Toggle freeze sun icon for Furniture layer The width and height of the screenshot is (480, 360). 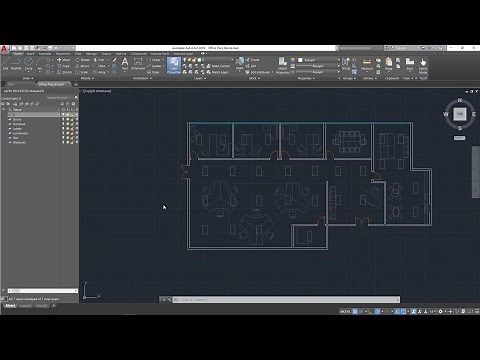(x=67, y=124)
